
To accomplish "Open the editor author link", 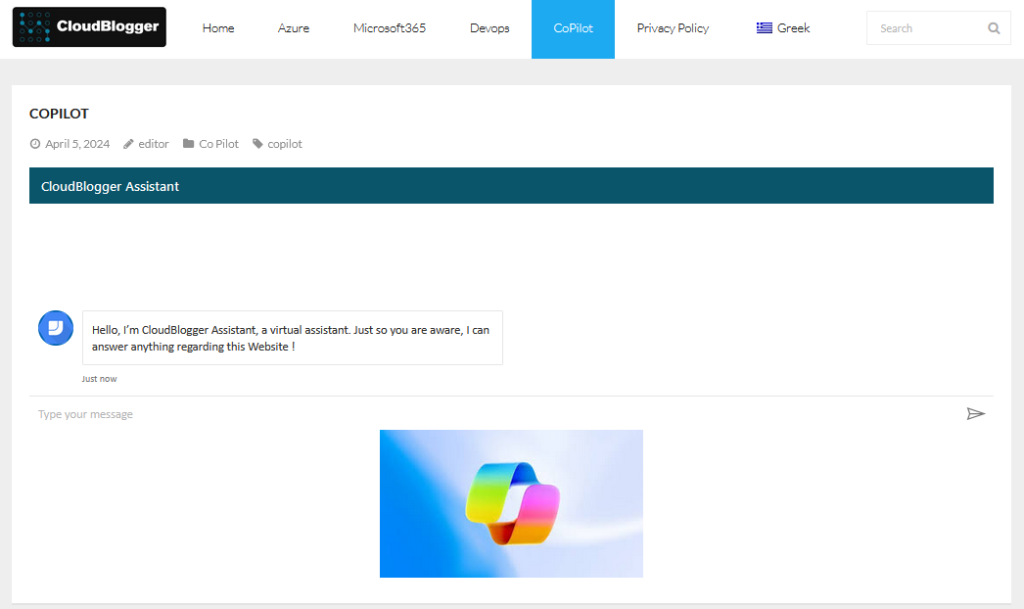I will tap(153, 144).
